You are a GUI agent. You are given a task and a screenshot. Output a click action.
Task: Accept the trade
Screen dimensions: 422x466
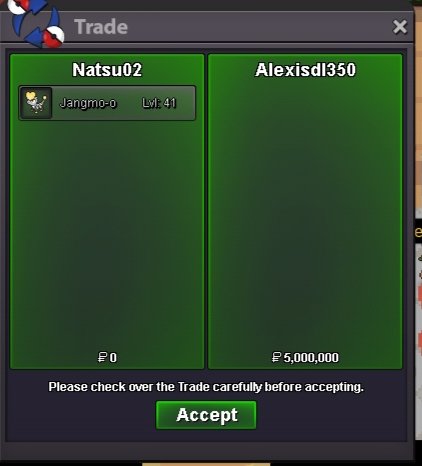coord(206,415)
